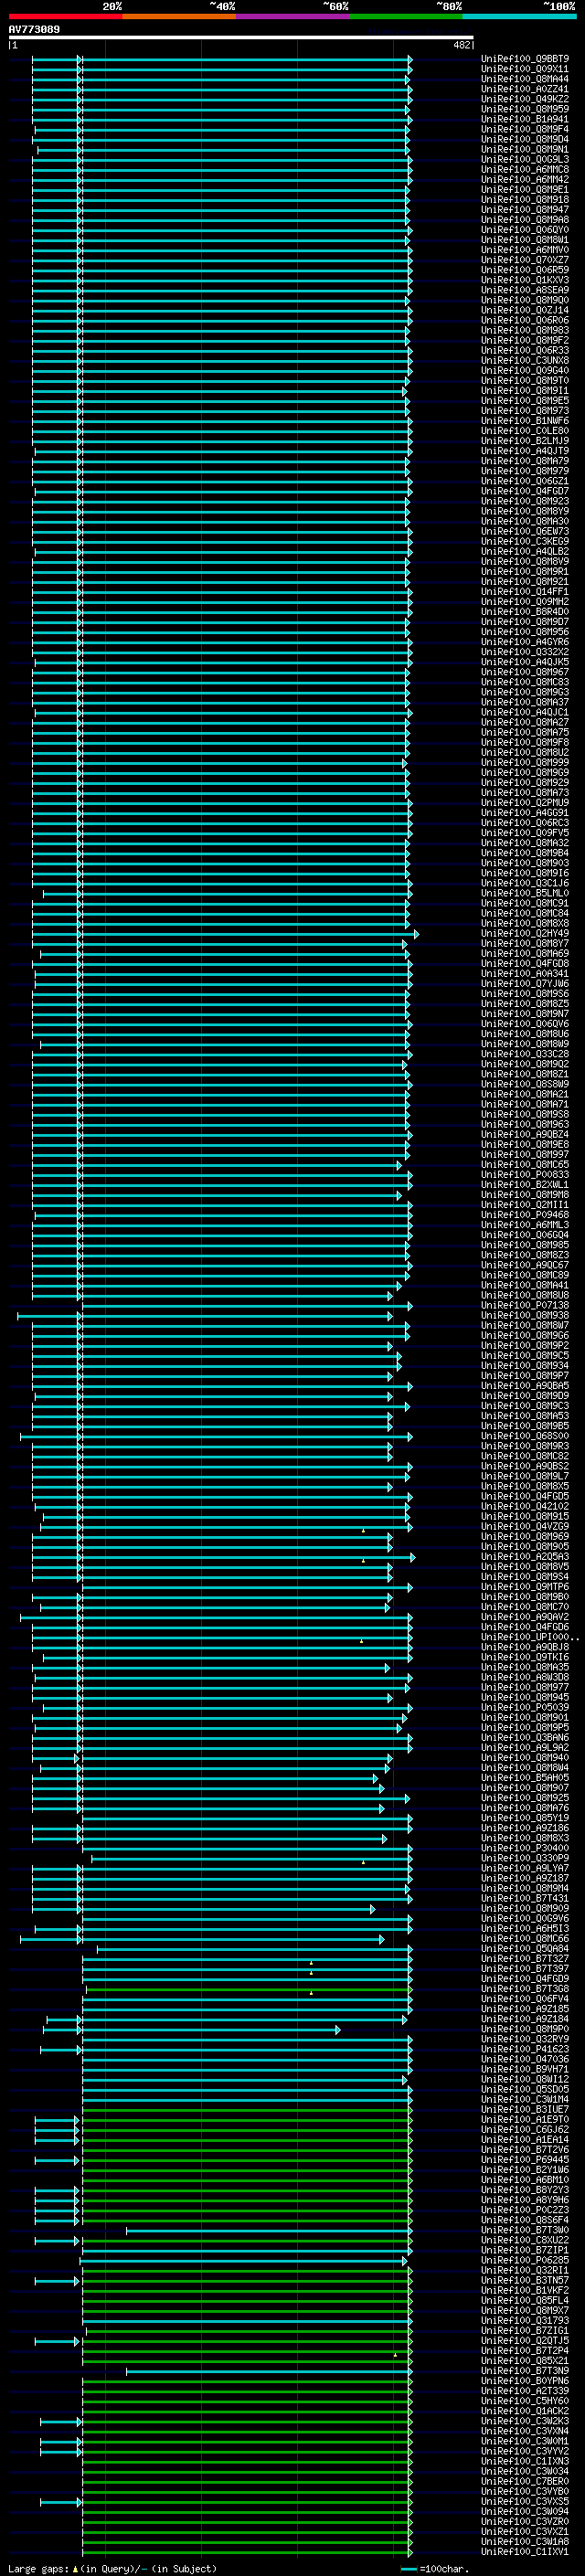The width and height of the screenshot is (585, 2576).
Task: Select label UniRef100_Q9MTP6
Action: pos(525,1587)
